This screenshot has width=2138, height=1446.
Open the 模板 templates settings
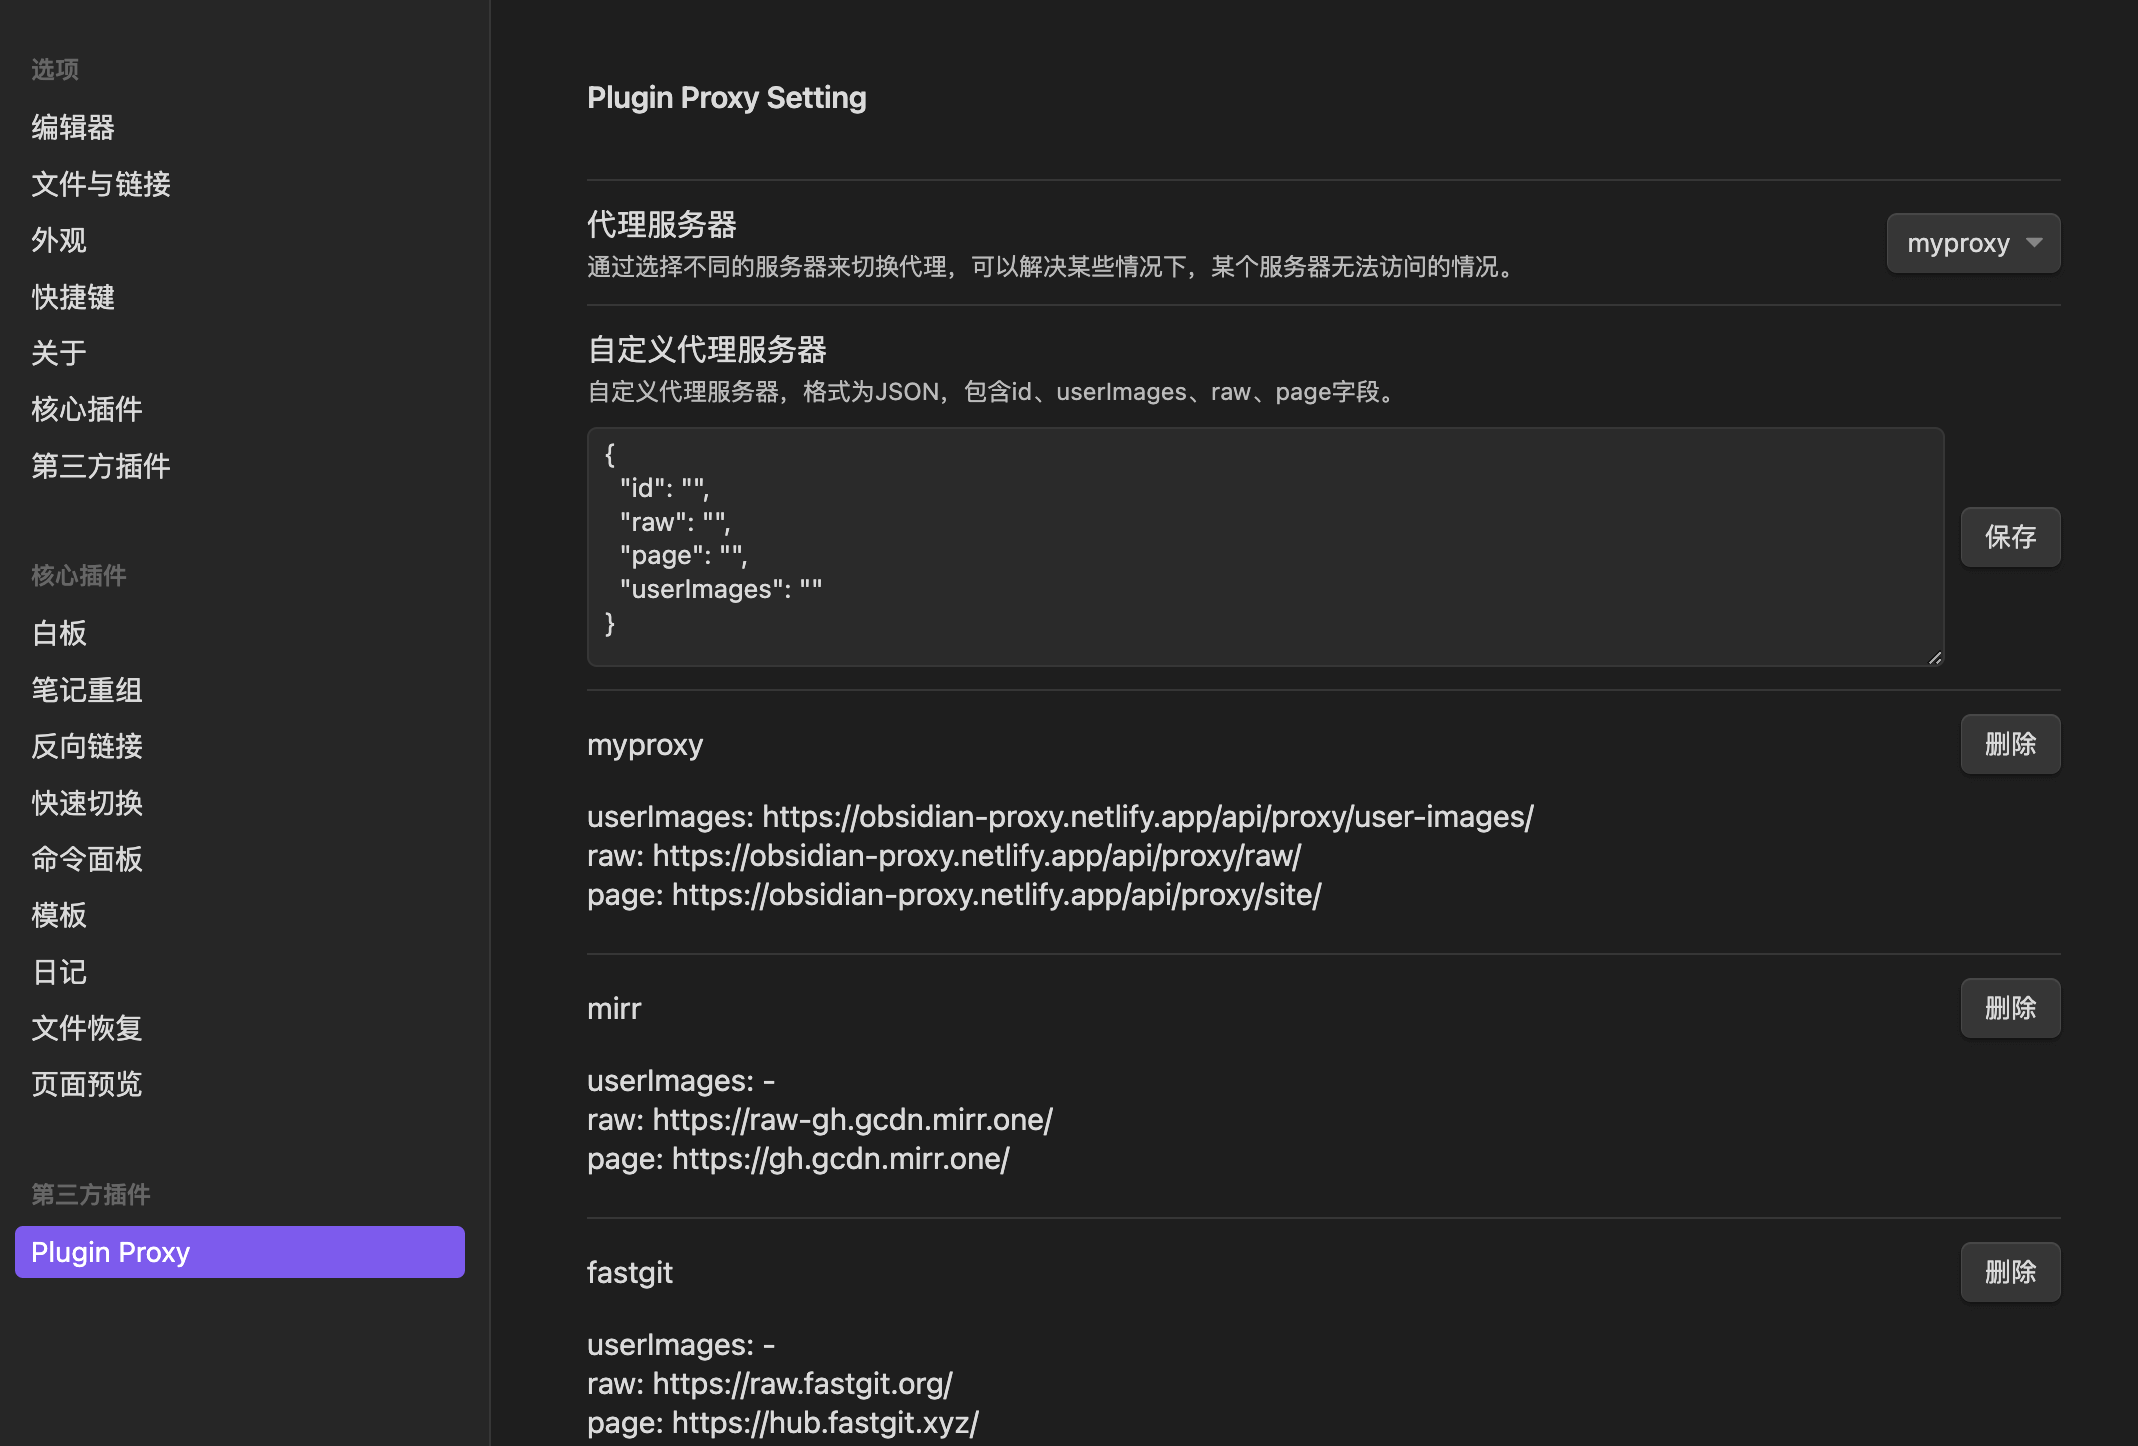pyautogui.click(x=58, y=915)
